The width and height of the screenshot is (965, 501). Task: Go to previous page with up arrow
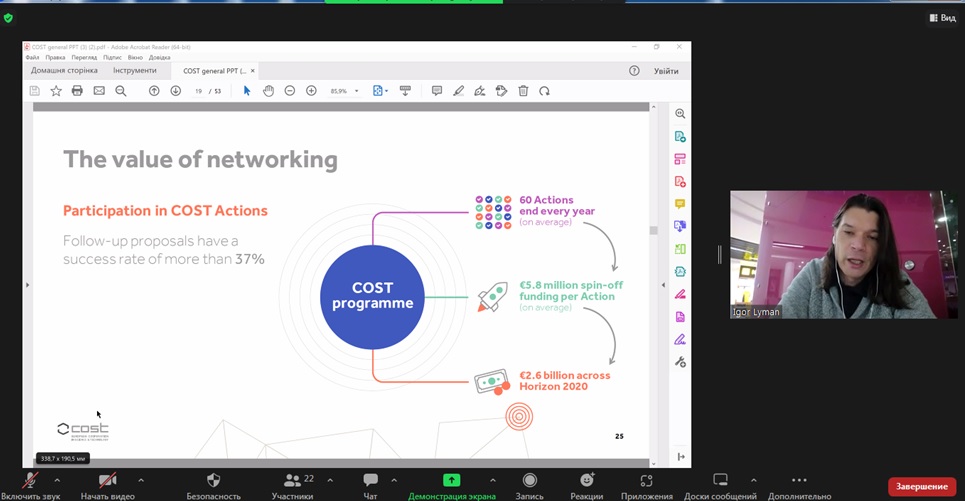(154, 91)
